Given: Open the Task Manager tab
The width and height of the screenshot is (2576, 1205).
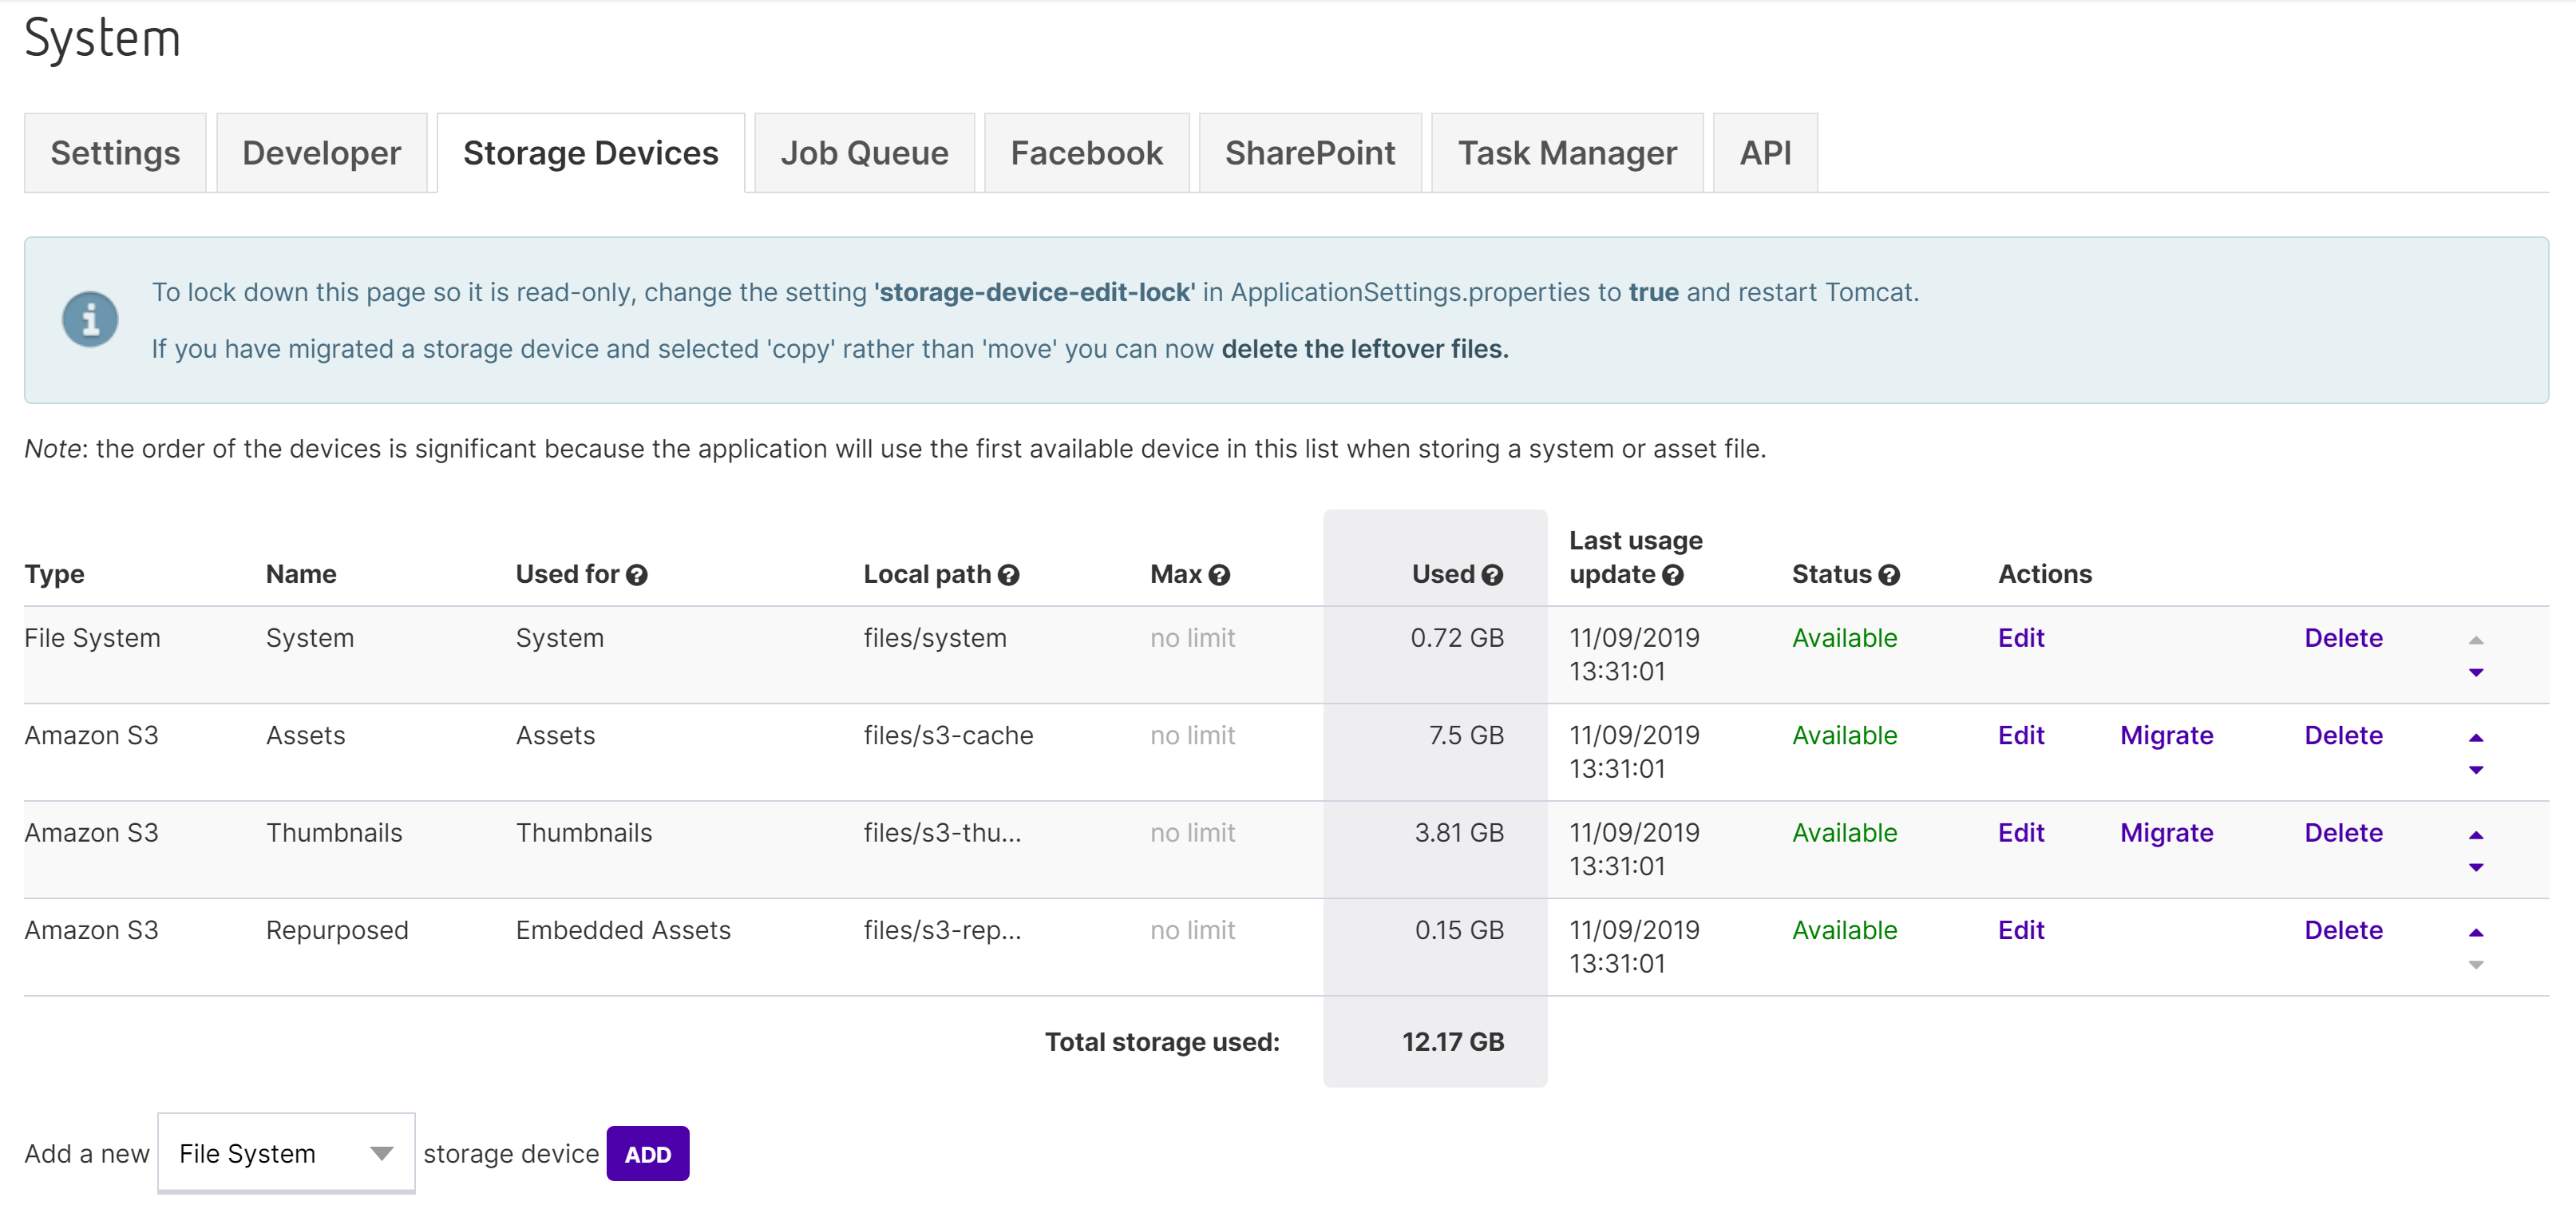Looking at the screenshot, I should point(1567,153).
